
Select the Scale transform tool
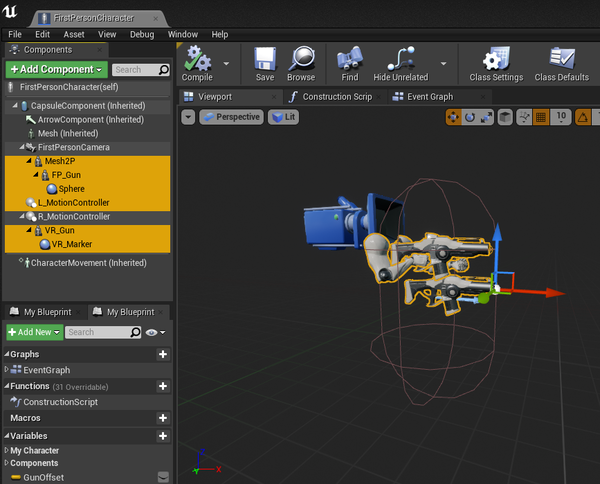coord(486,117)
